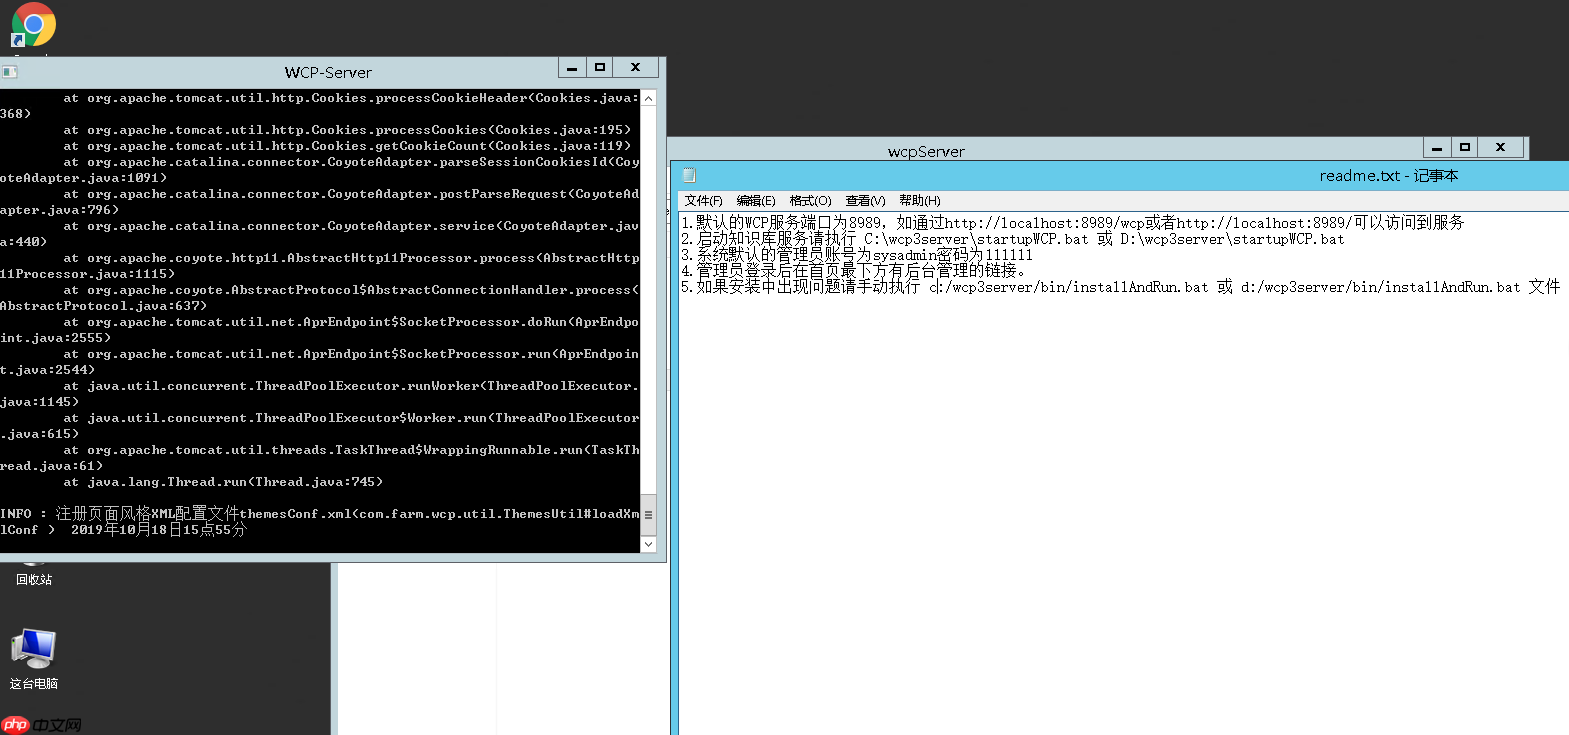Click Notepad line 4 about 后台管理 link
Image resolution: width=1569 pixels, height=735 pixels.
[x=853, y=271]
